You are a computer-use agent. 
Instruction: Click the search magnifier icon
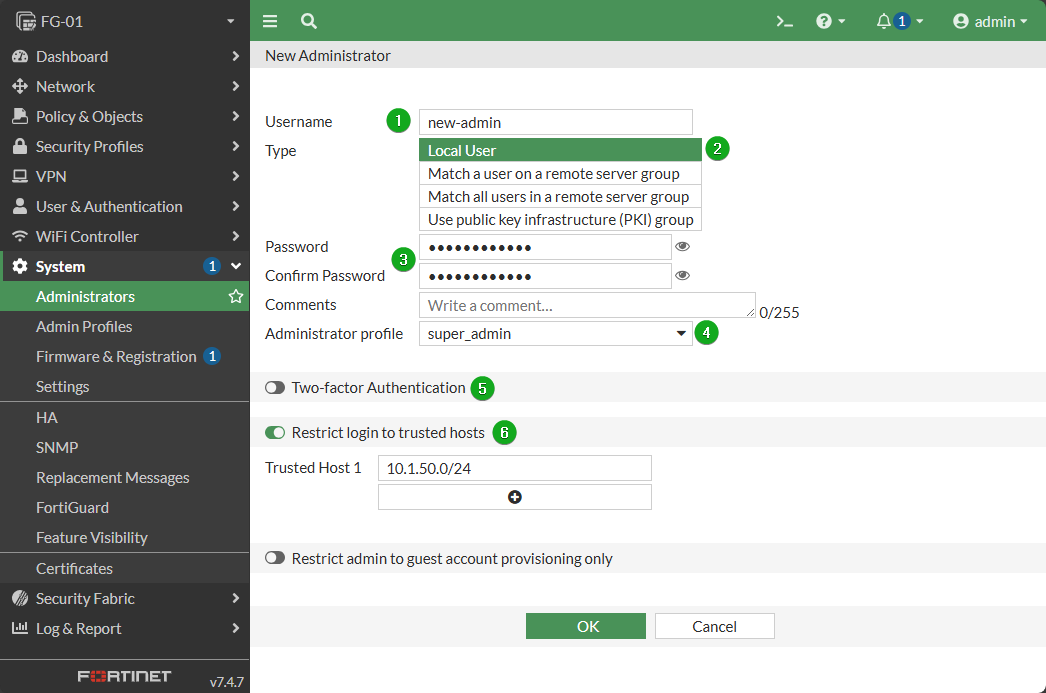308,21
